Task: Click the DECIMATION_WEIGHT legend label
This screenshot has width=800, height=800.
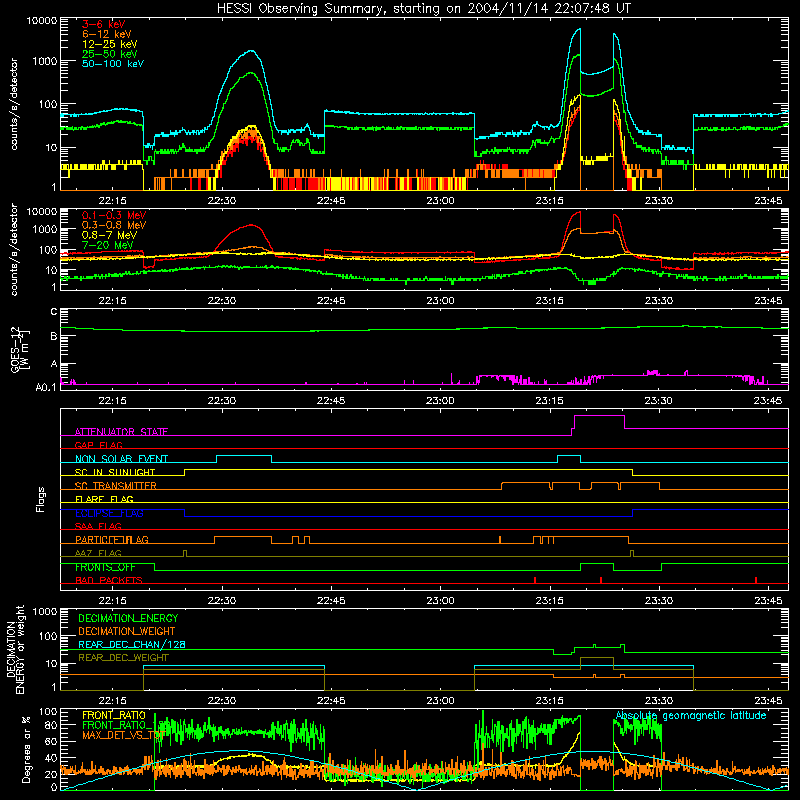Action: 127,631
